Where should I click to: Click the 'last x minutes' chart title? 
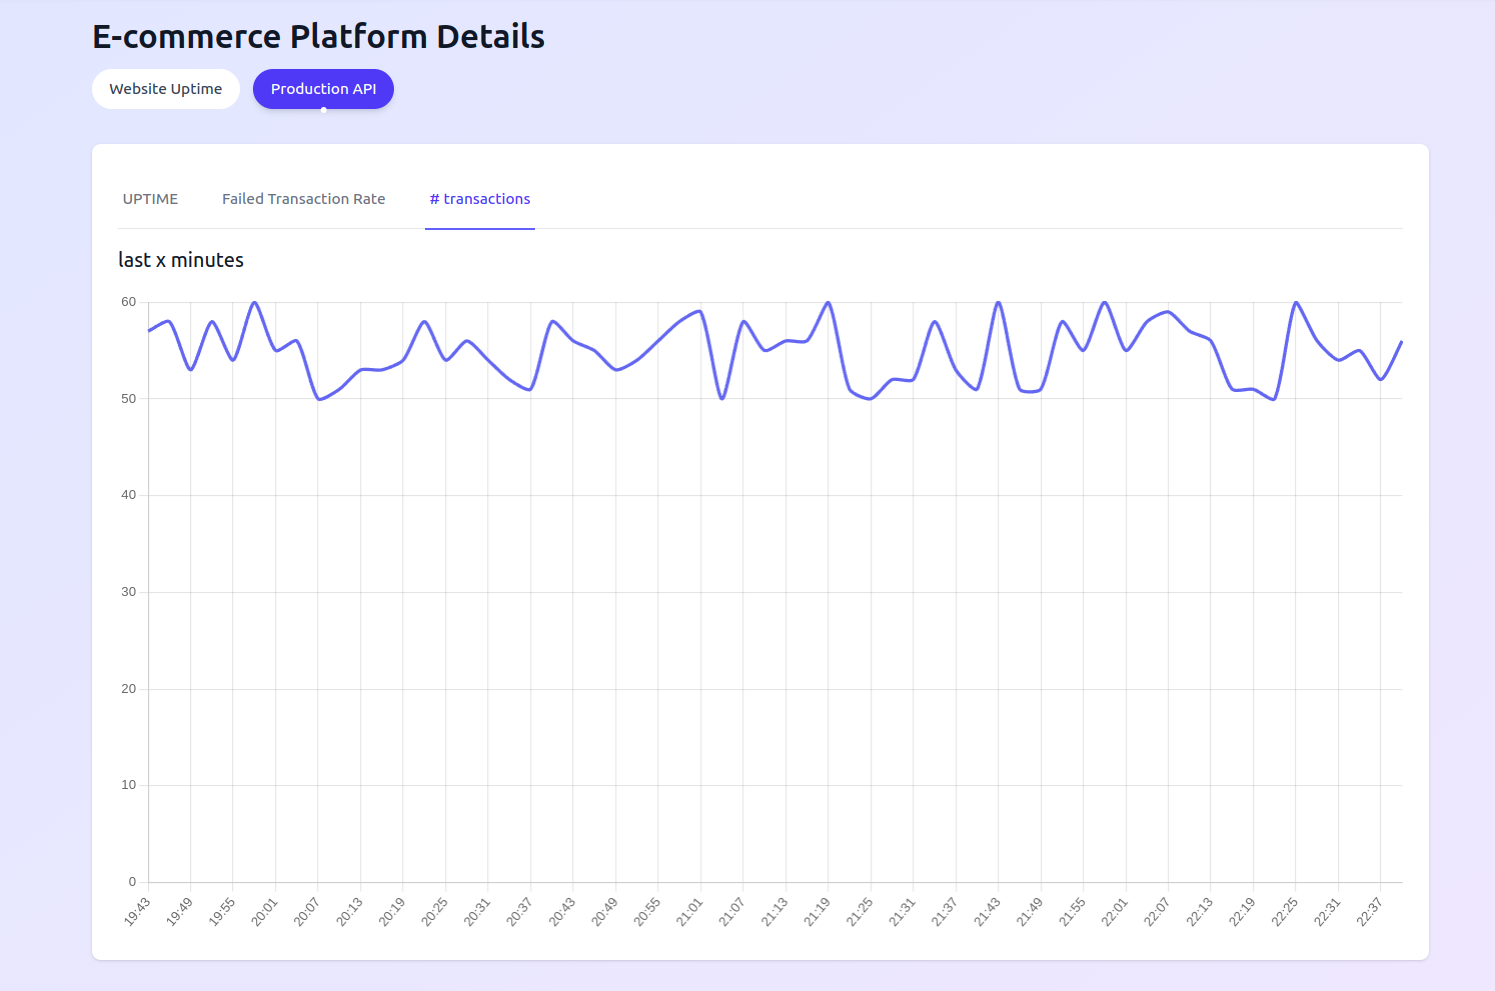(x=181, y=260)
